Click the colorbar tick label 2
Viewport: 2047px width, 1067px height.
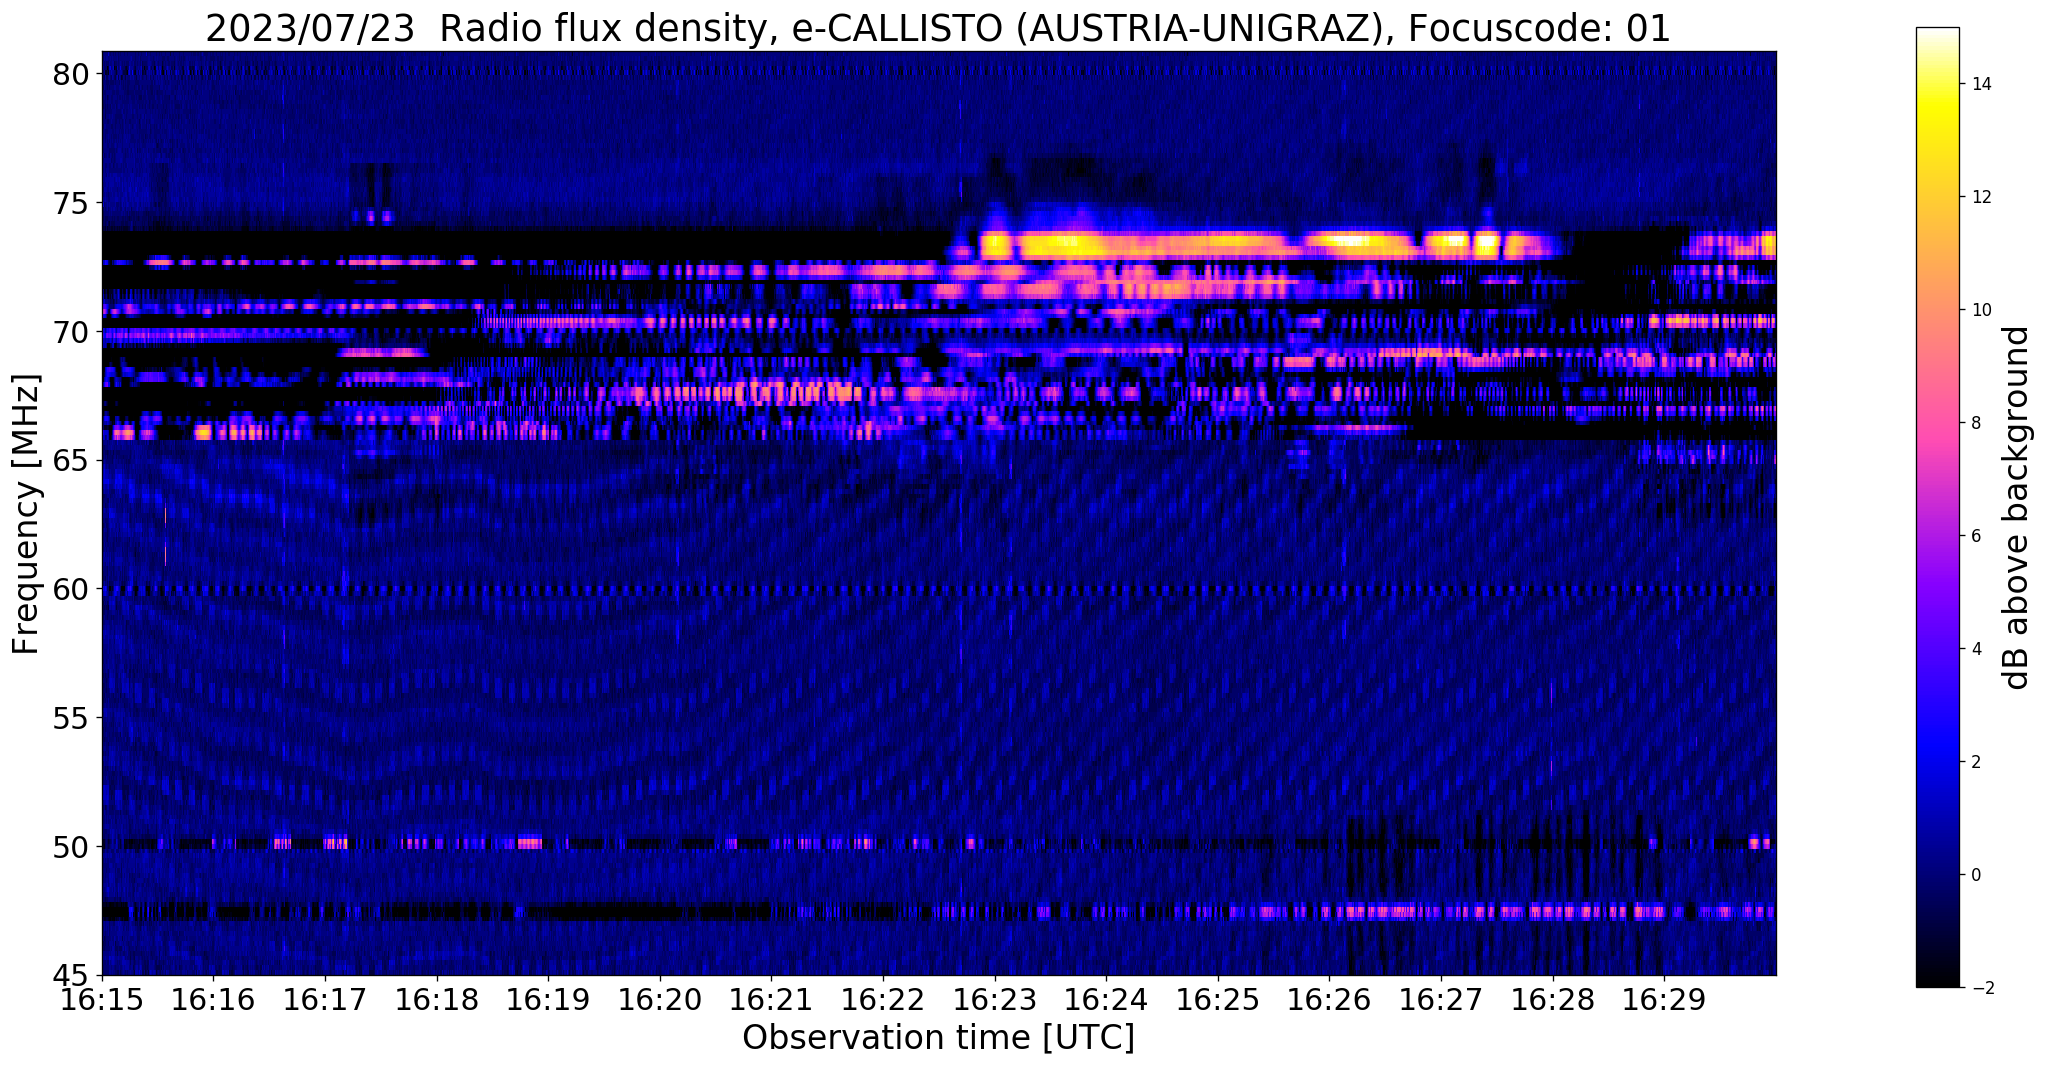pos(1975,762)
